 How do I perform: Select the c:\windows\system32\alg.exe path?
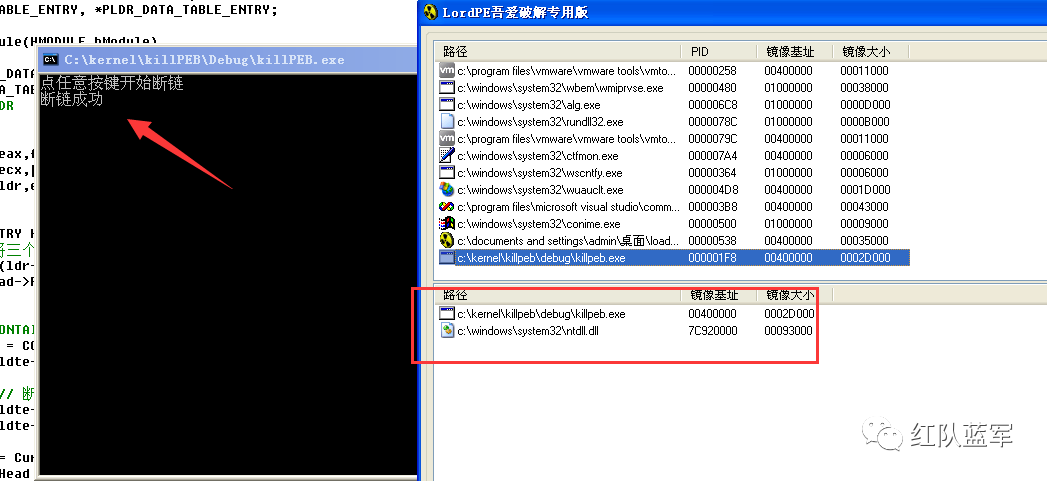529,105
